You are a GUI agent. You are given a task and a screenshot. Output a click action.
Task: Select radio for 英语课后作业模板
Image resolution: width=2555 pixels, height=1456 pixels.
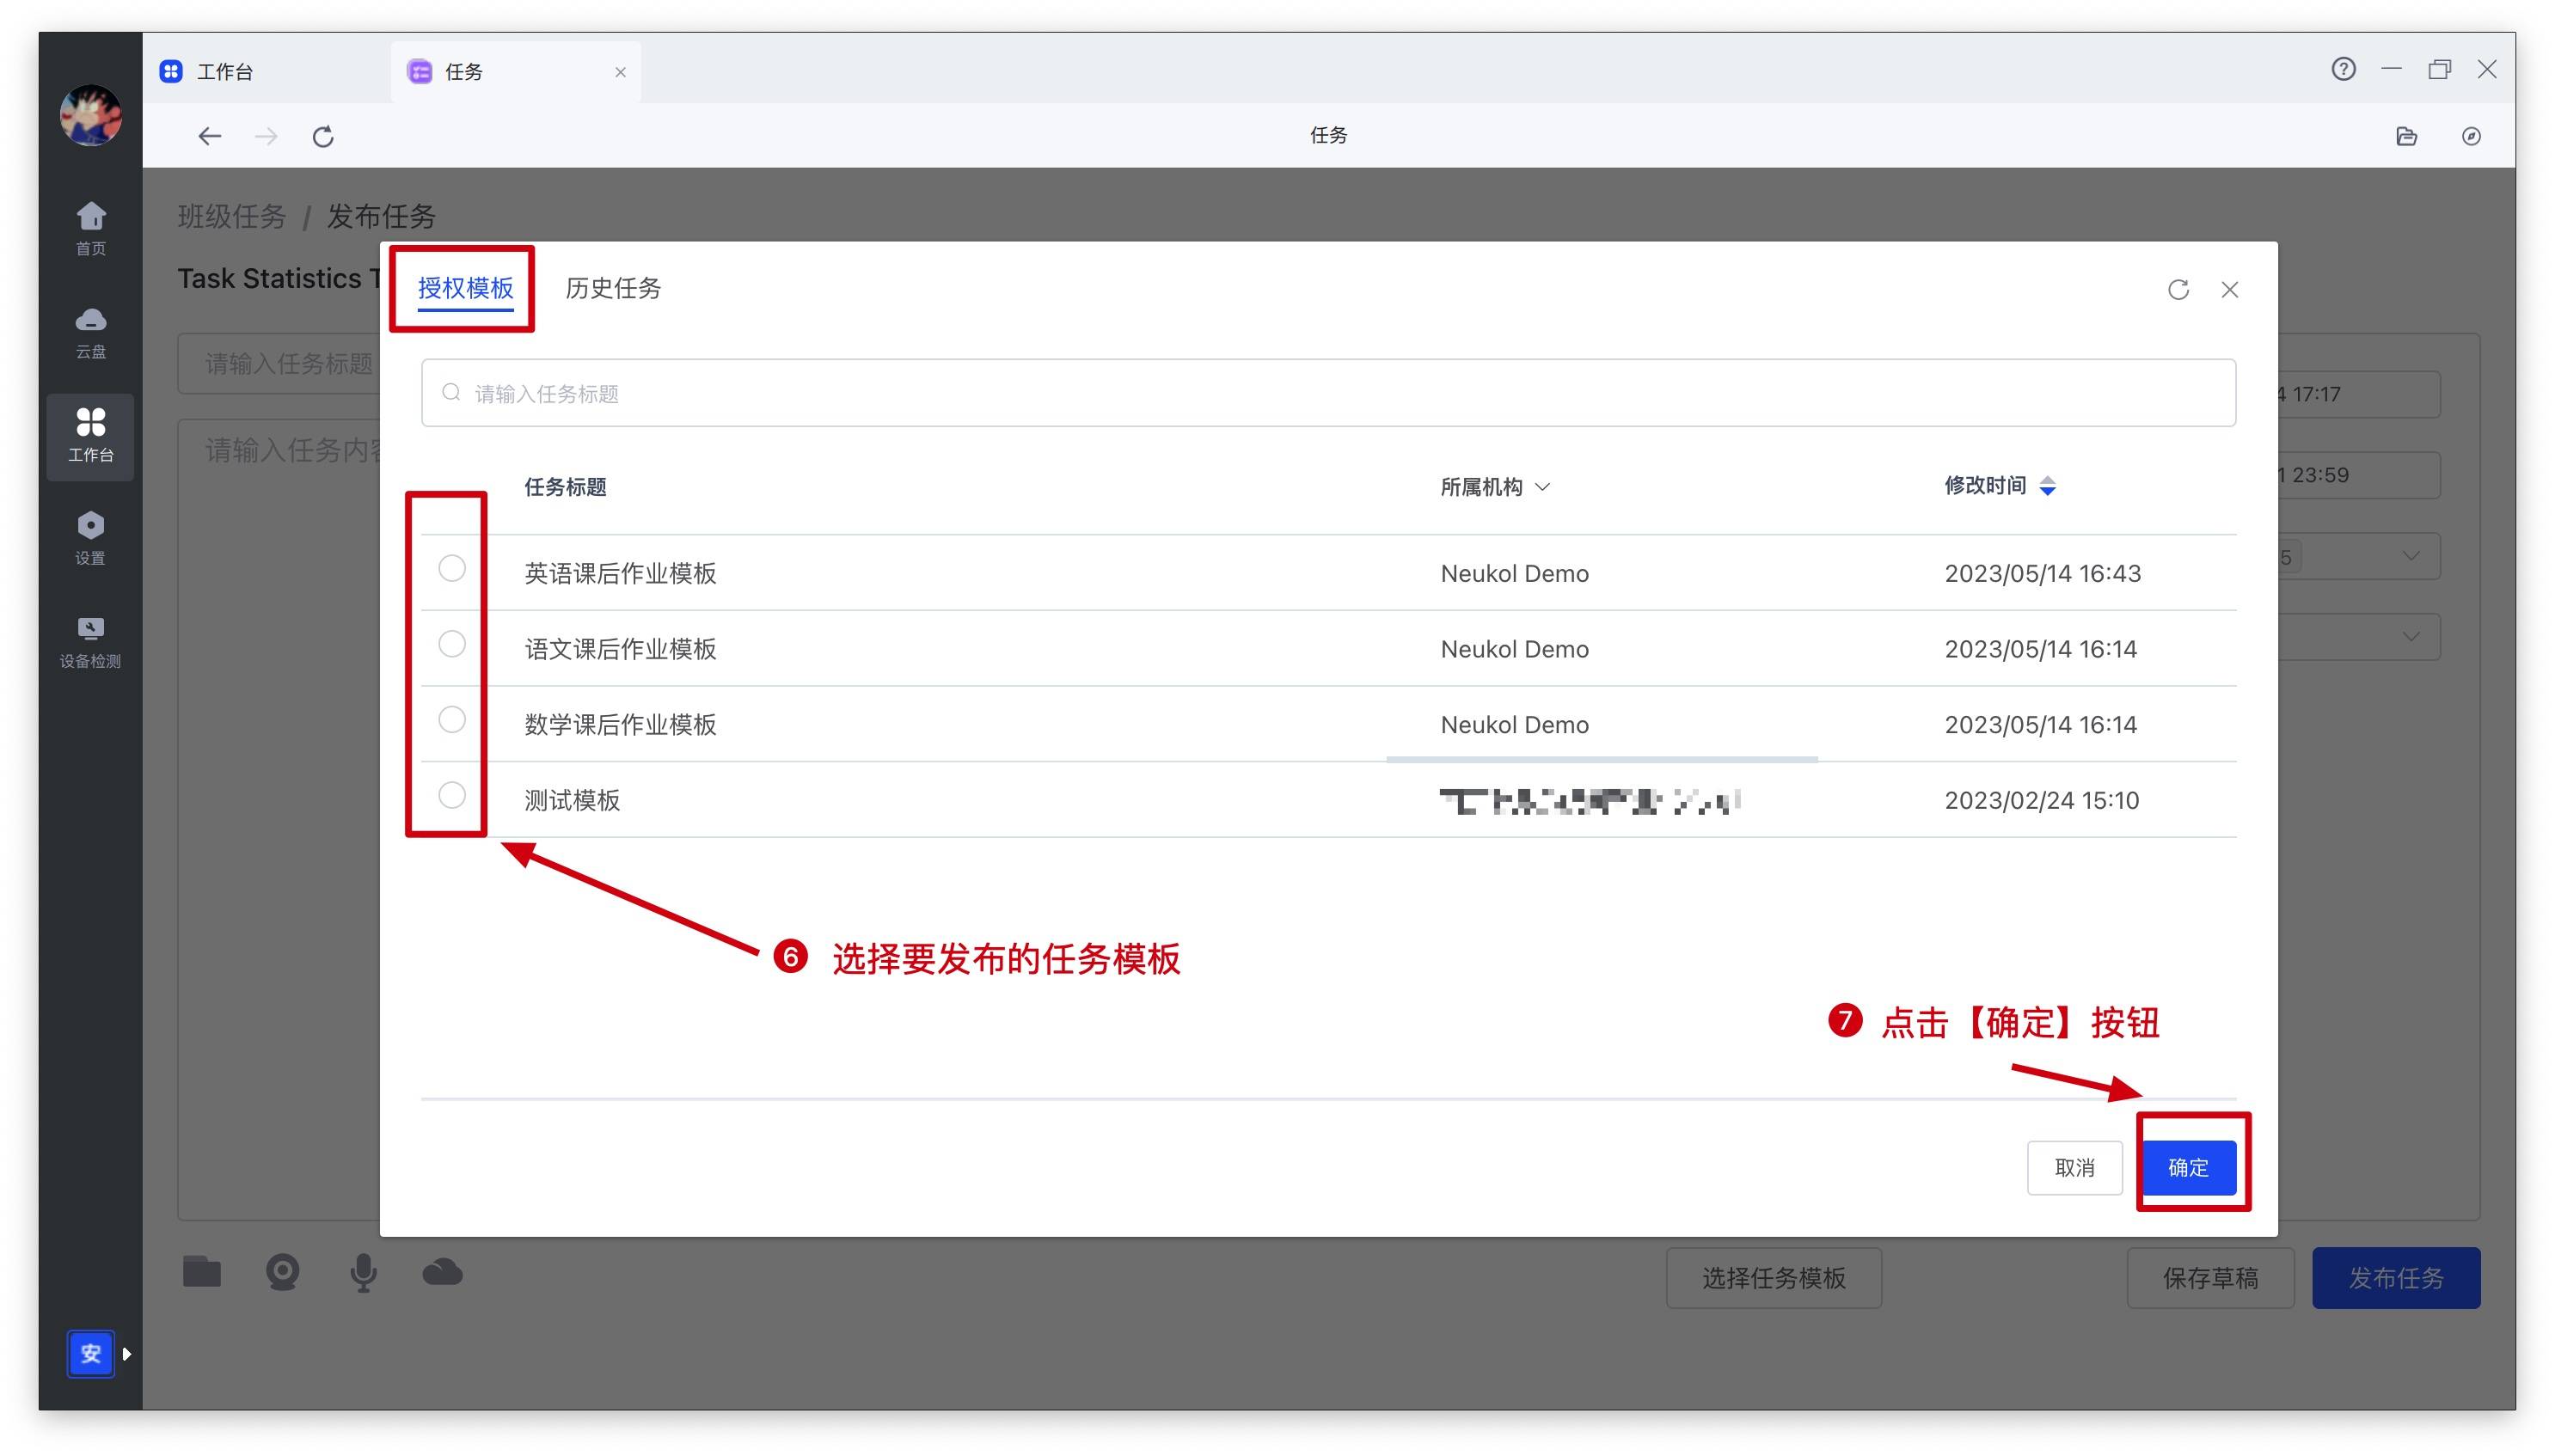pyautogui.click(x=452, y=568)
